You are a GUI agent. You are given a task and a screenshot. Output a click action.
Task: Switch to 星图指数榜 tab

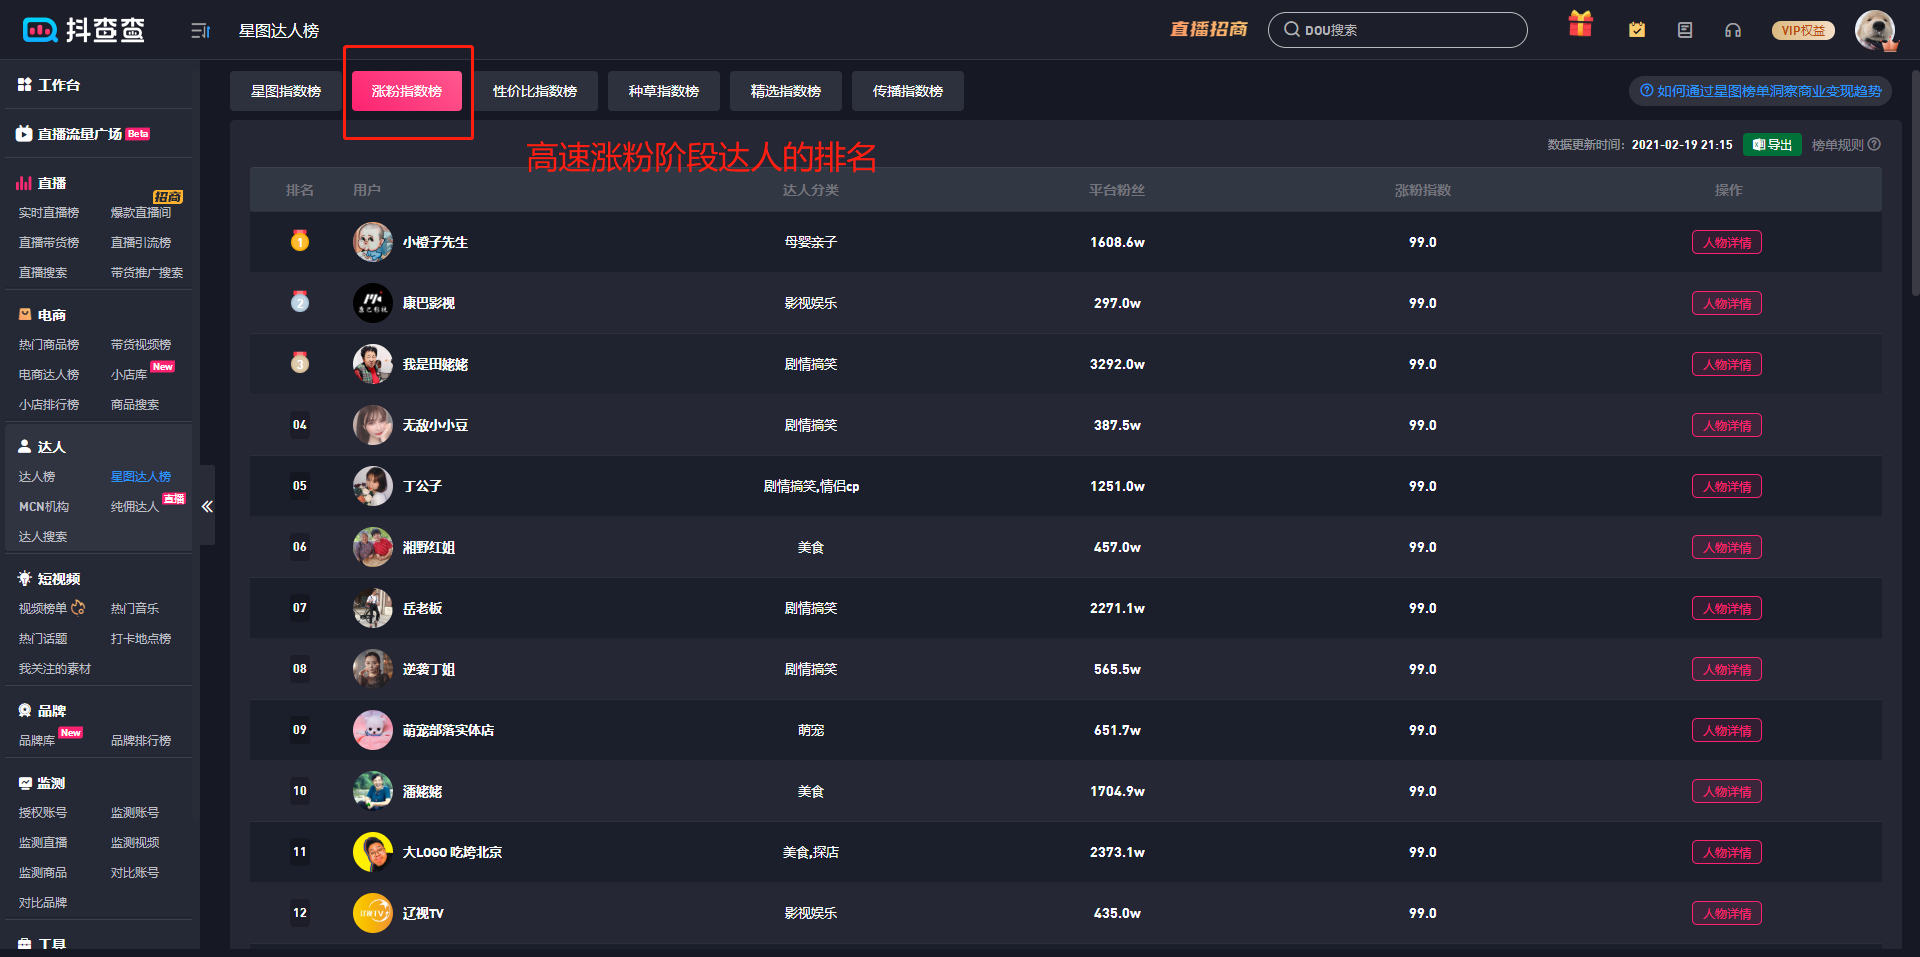click(286, 91)
